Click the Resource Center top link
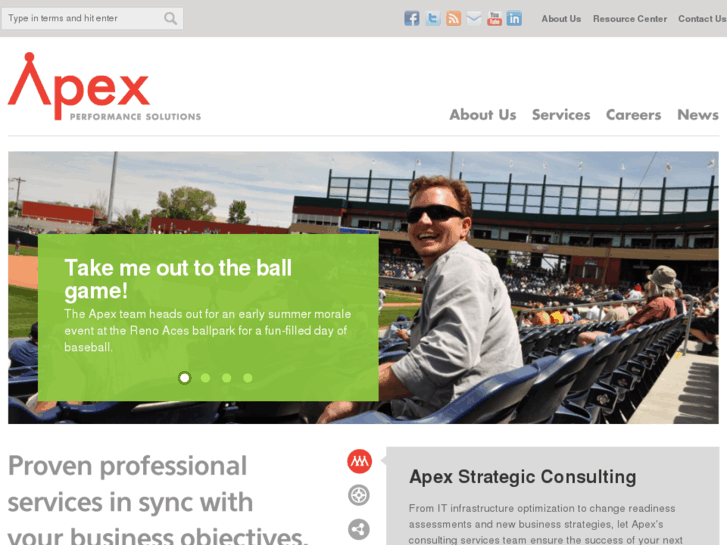 click(x=630, y=19)
